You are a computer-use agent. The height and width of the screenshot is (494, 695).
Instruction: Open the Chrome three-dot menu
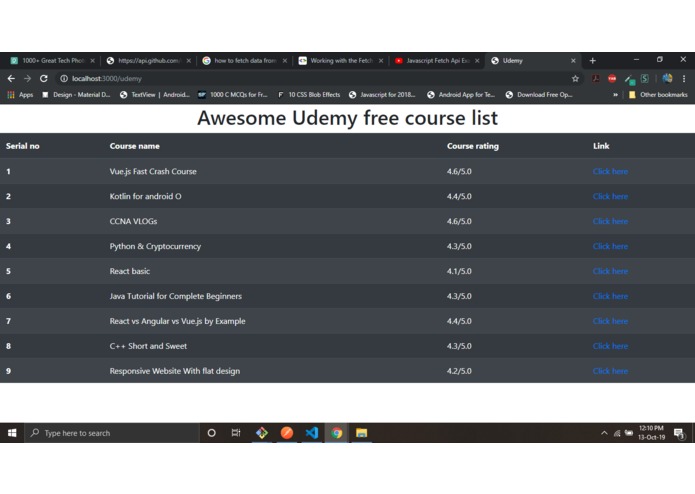[x=684, y=78]
